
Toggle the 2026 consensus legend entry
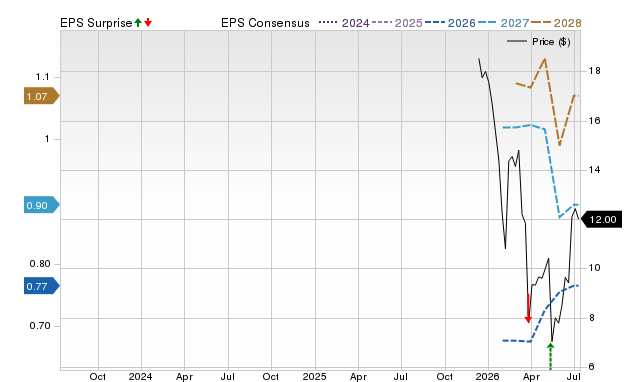point(450,23)
